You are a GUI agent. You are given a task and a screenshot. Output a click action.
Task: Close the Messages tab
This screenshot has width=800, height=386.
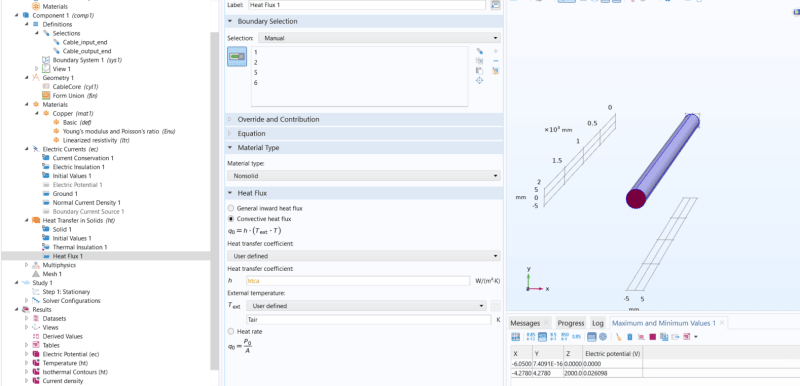coord(546,323)
